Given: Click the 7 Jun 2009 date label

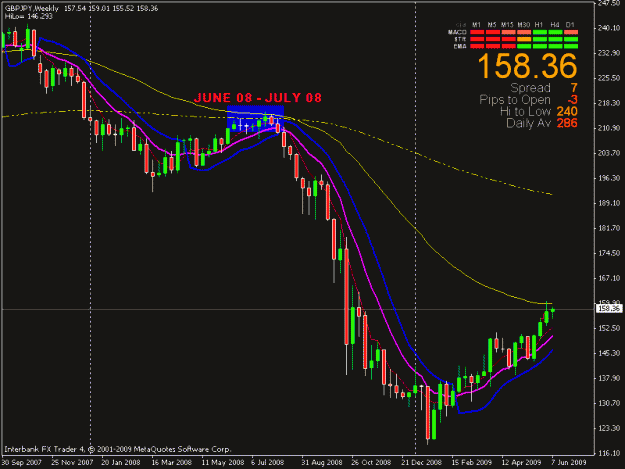Looking at the screenshot, I should 569,463.
